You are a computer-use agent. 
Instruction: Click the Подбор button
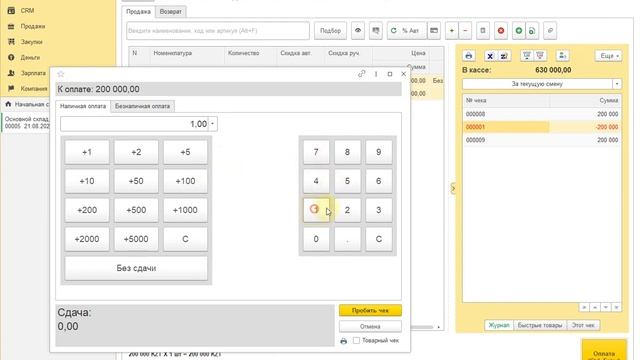point(330,31)
